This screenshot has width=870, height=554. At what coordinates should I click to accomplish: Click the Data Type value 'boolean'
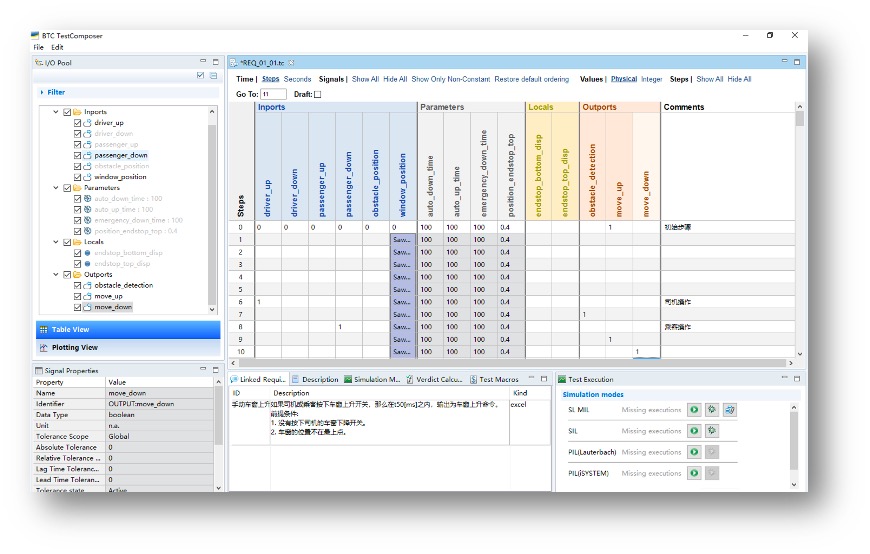click(122, 415)
